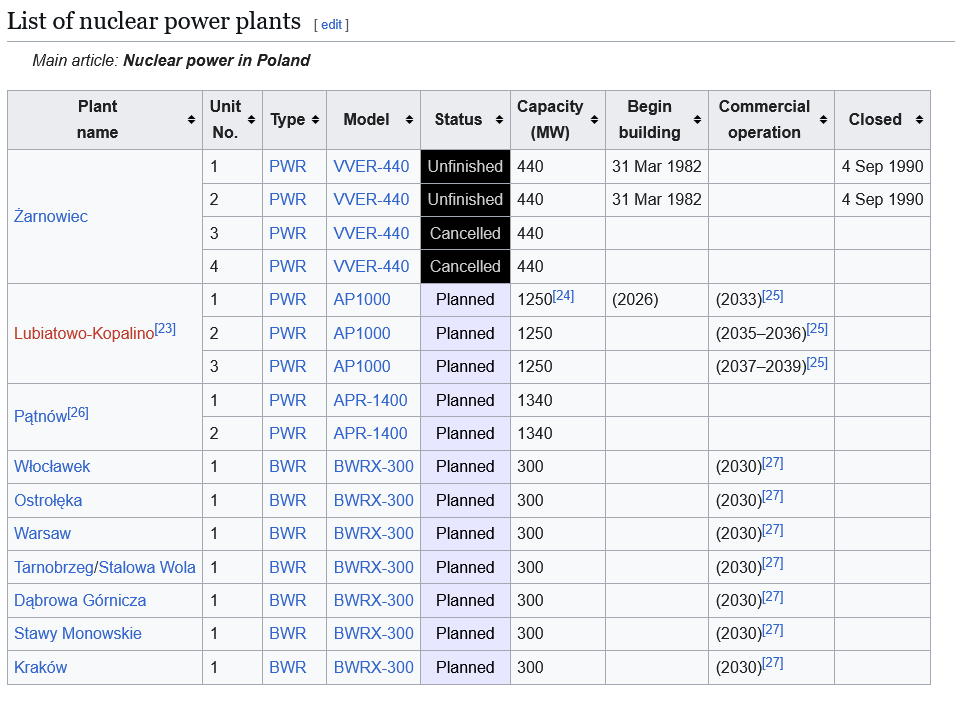
Task: Open the Pątnów plant link
Action: pos(40,416)
